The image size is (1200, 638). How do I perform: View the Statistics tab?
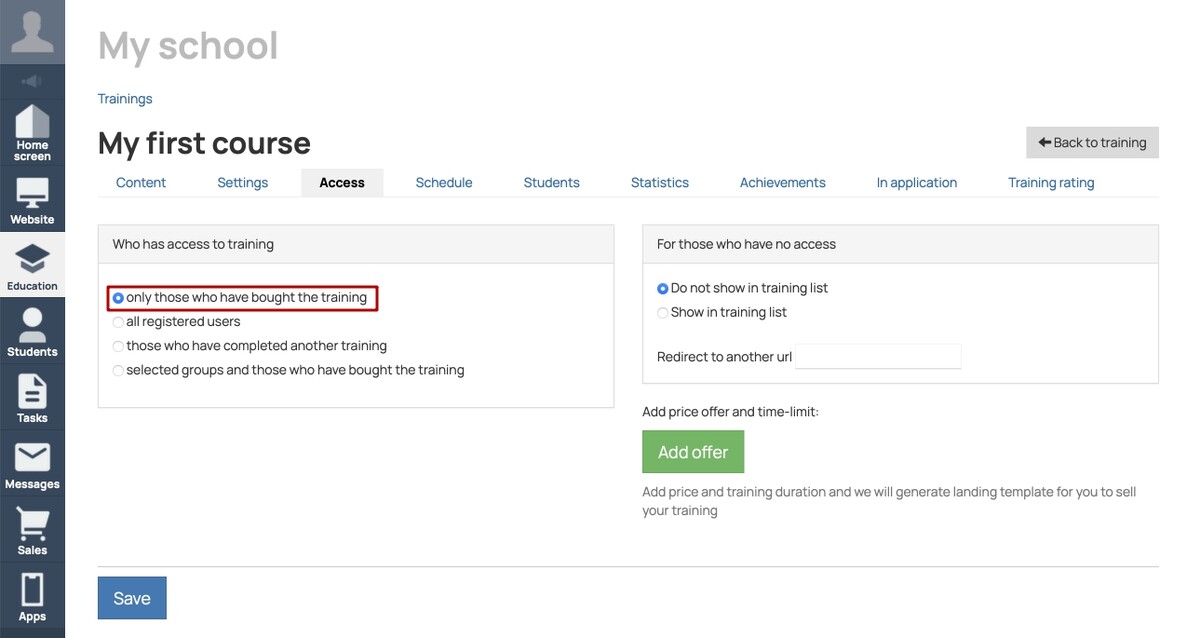(660, 182)
